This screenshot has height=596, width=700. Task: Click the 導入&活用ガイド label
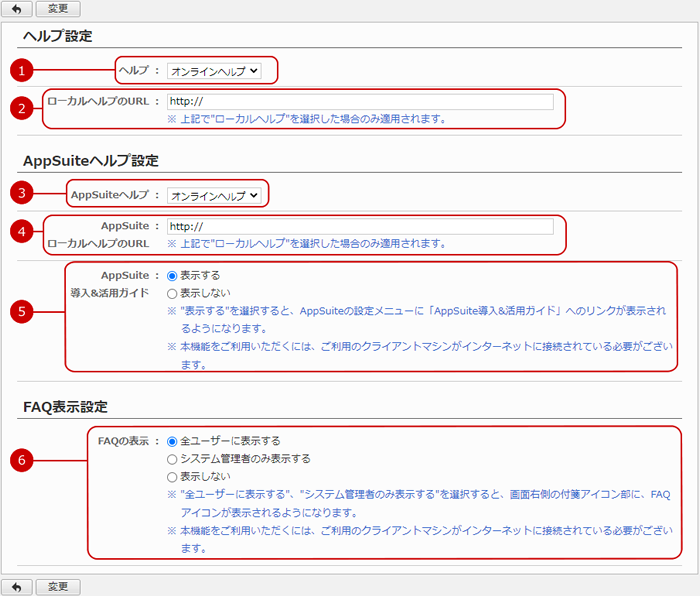(109, 293)
